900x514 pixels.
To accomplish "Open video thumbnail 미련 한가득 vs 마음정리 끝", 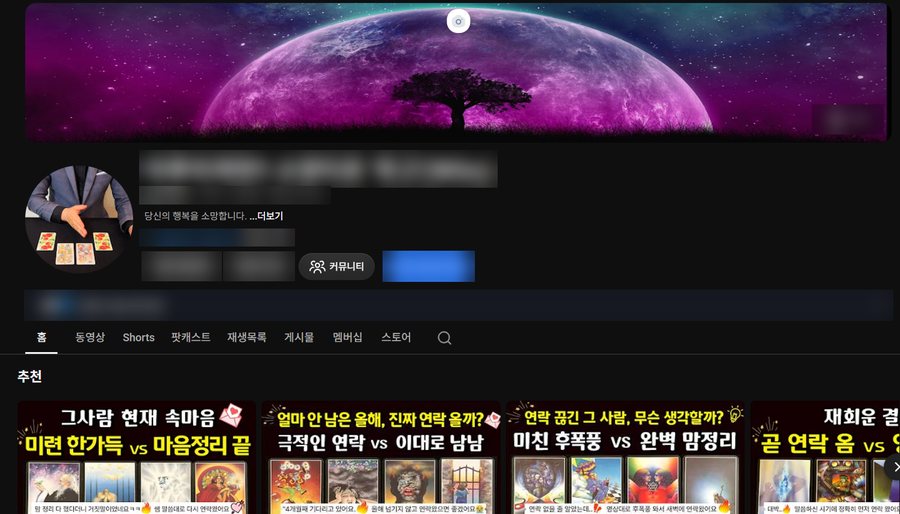I will pyautogui.click(x=137, y=457).
